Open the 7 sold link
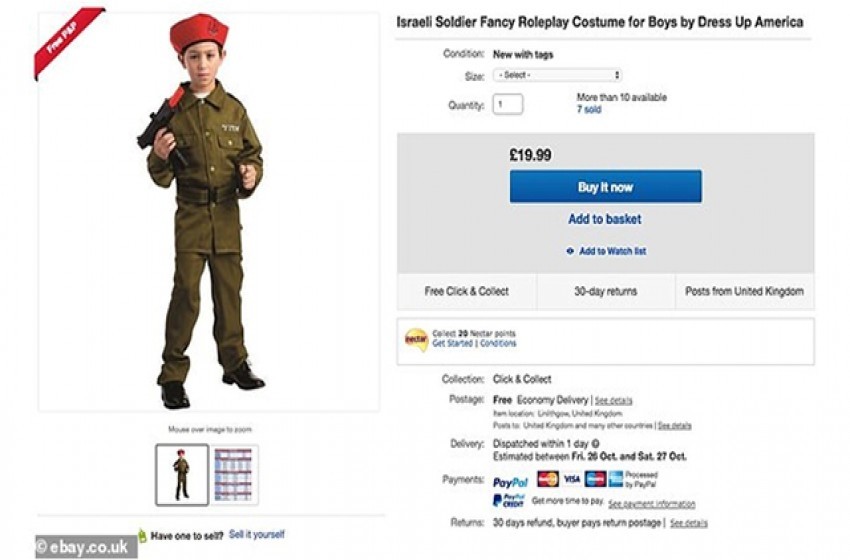The width and height of the screenshot is (850, 560). pos(588,110)
